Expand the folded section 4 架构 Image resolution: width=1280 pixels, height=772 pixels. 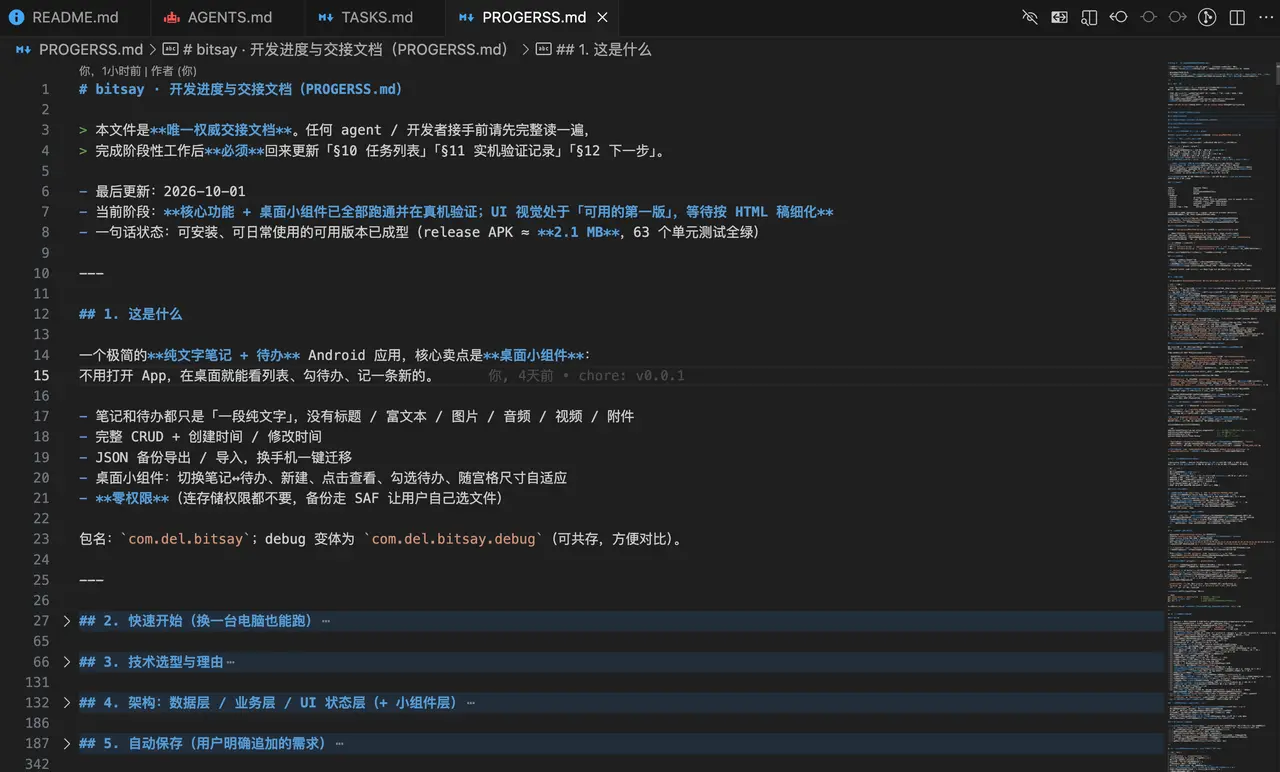67,703
